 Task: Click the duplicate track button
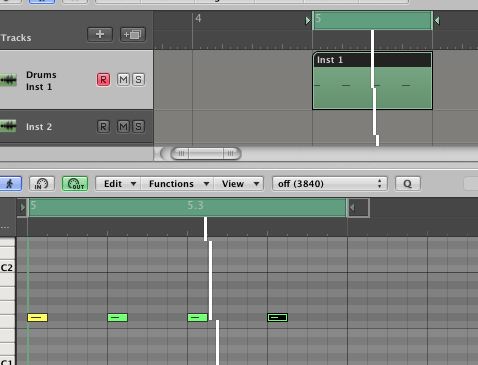(x=133, y=34)
